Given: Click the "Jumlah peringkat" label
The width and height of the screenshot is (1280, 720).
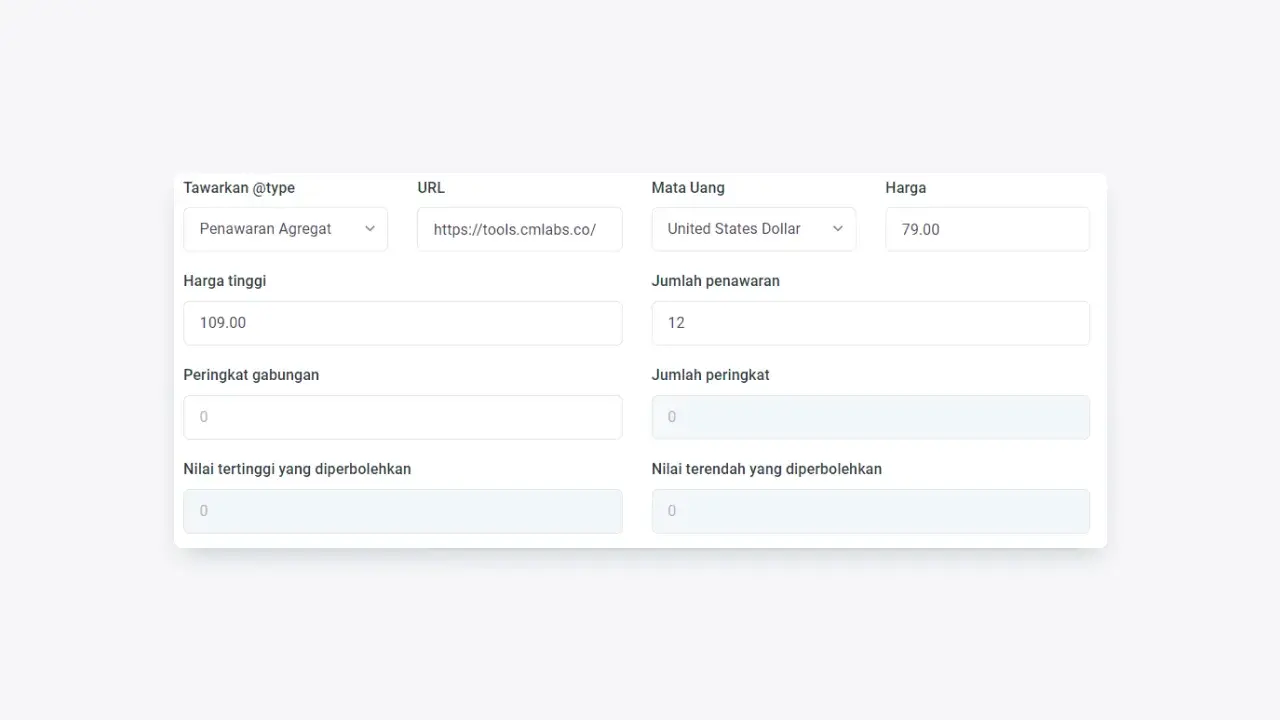Looking at the screenshot, I should click(x=710, y=375).
